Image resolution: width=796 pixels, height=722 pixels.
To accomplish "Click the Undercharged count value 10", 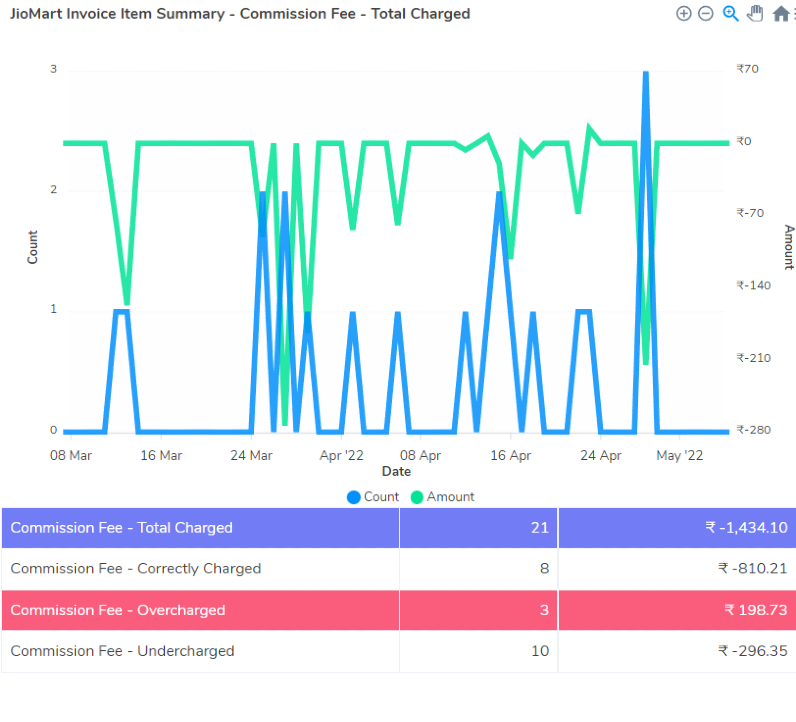I will pyautogui.click(x=540, y=651).
